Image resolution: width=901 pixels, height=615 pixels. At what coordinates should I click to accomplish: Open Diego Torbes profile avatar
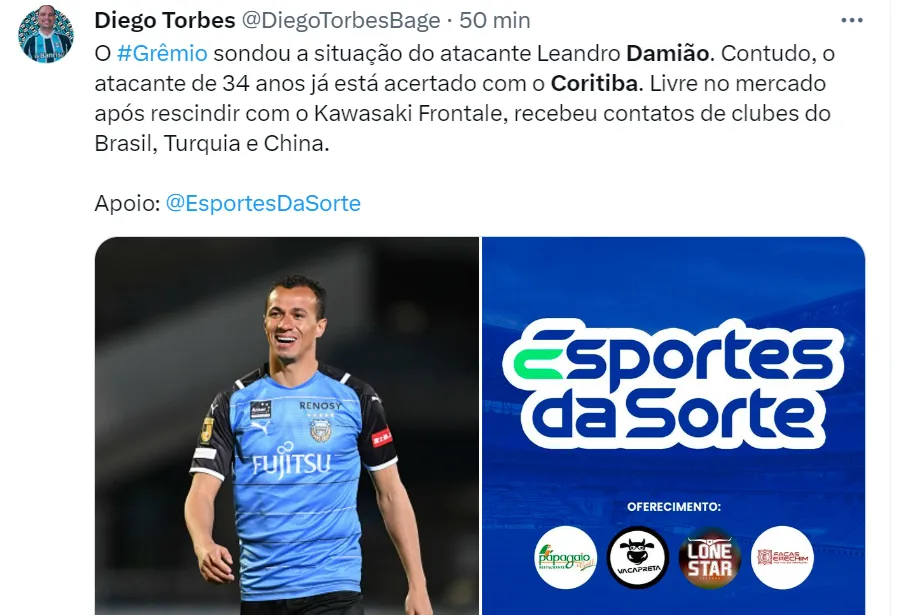click(x=45, y=33)
